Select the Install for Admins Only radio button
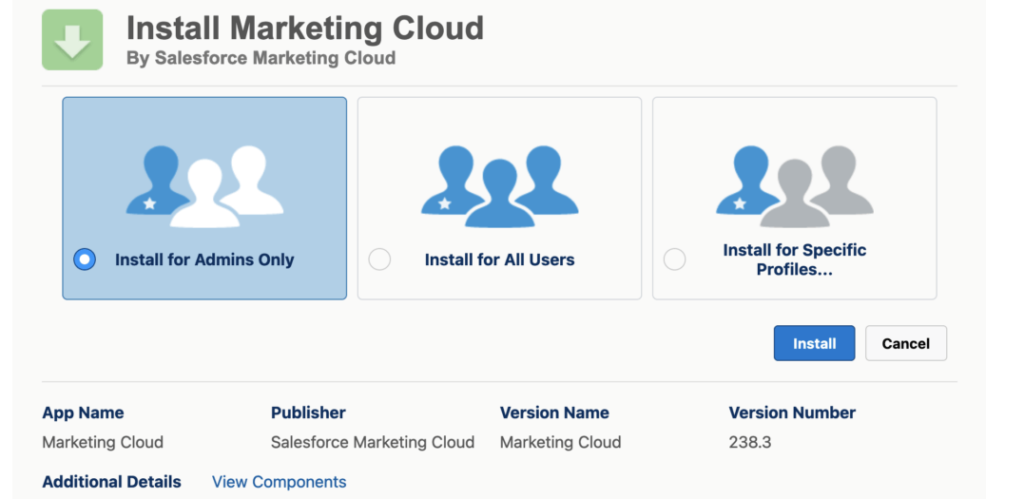The width and height of the screenshot is (1024, 499). (x=84, y=259)
